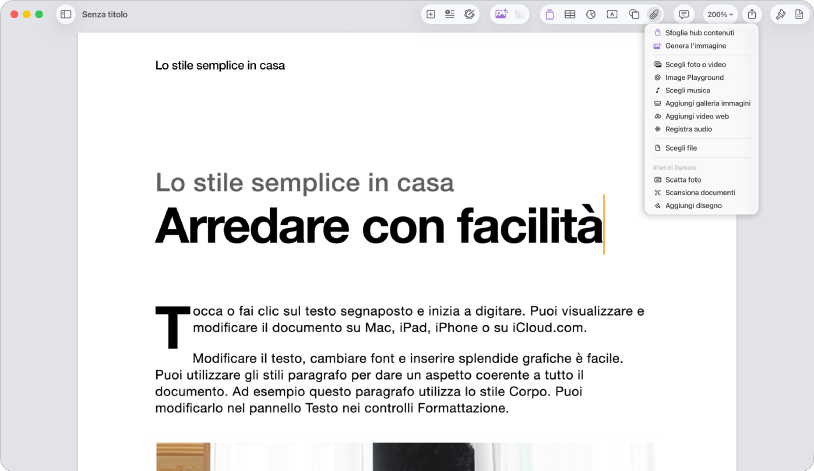This screenshot has width=814, height=471.
Task: Click the large drop cap letter T
Action: click(172, 327)
